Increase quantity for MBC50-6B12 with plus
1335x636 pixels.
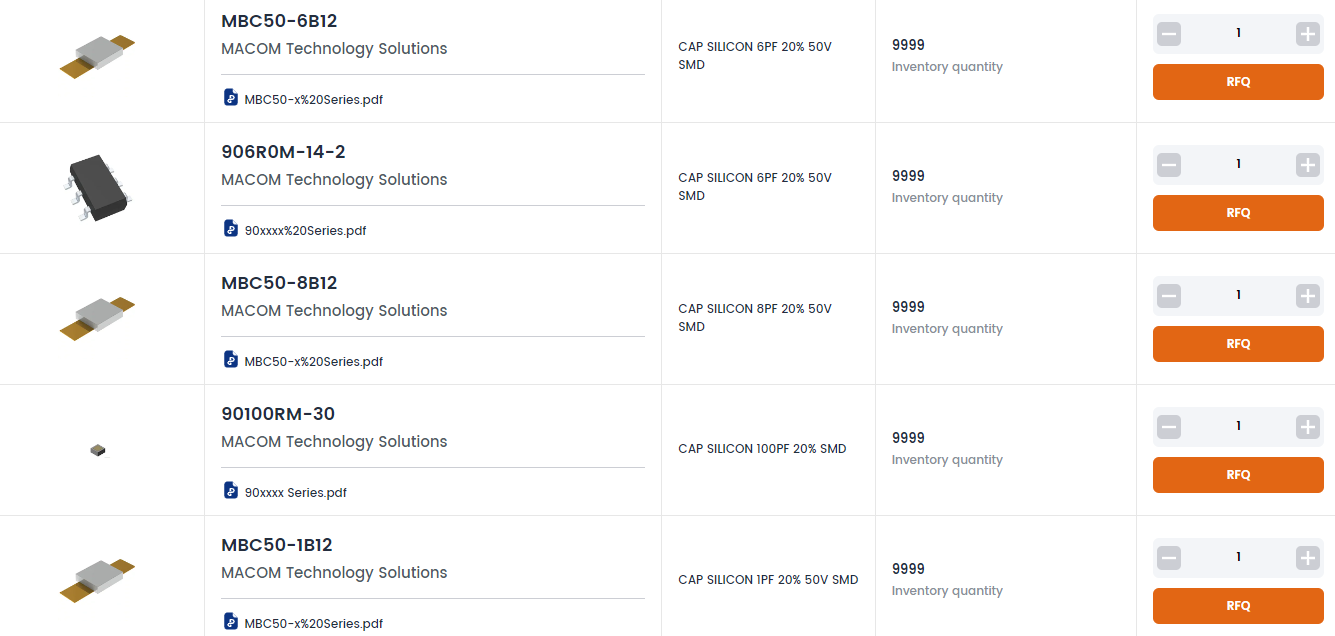click(x=1307, y=34)
